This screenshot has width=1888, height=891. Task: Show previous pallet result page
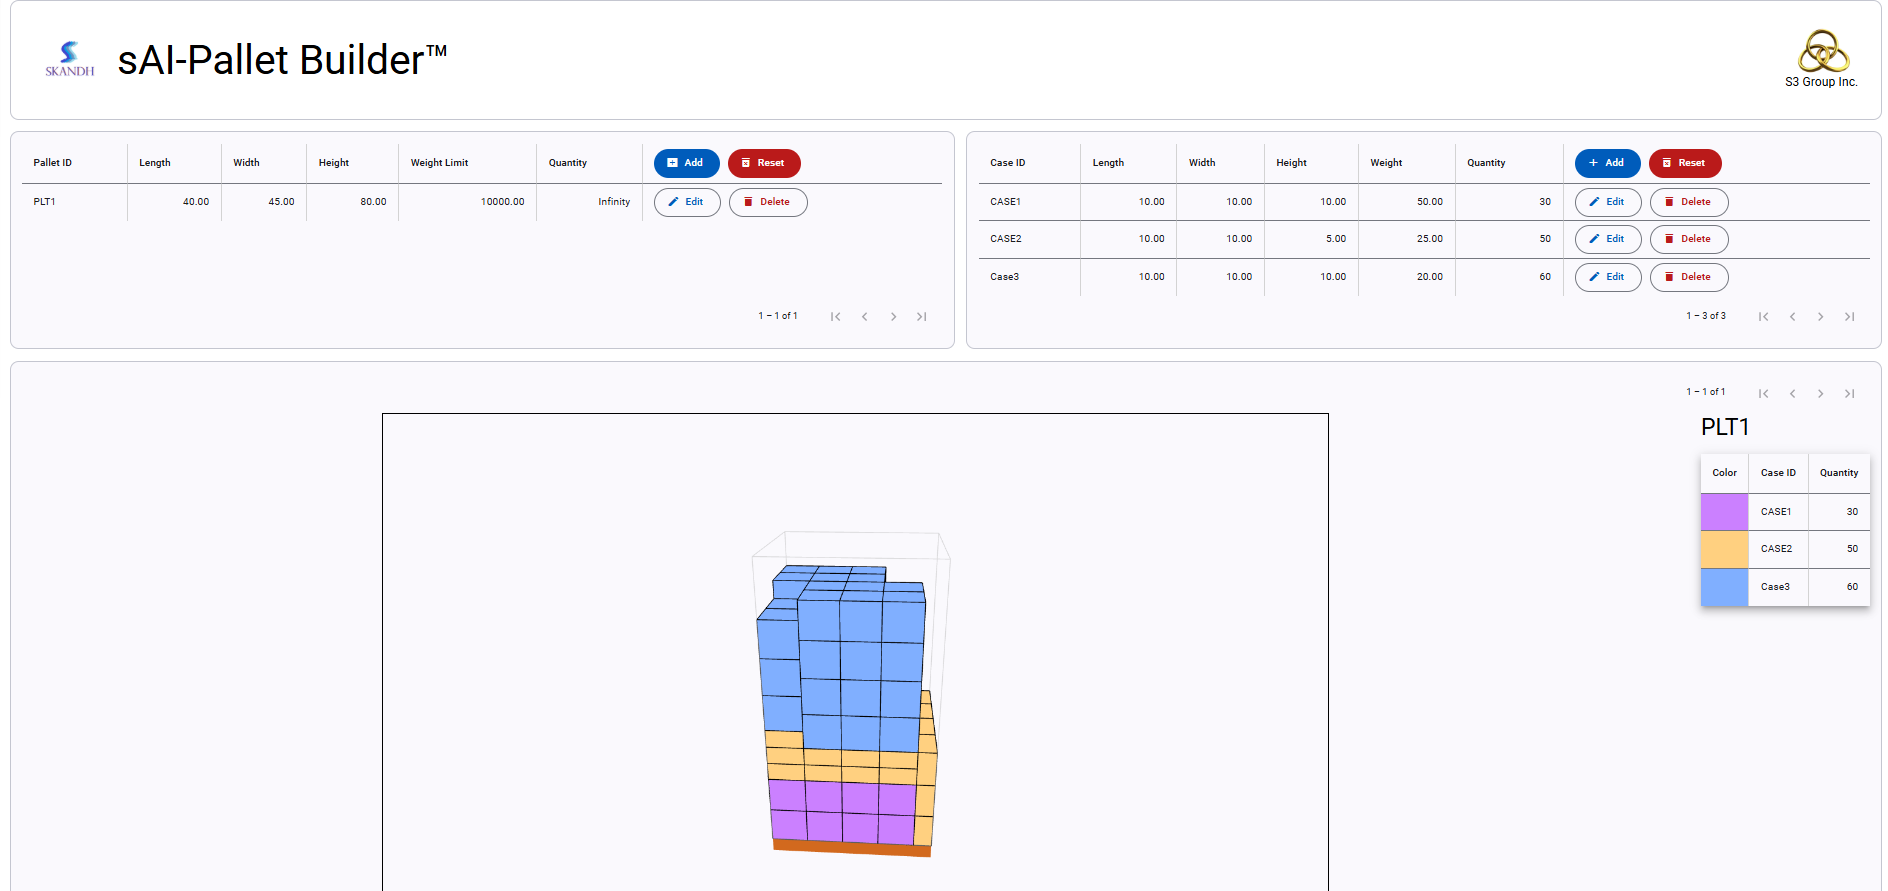point(1793,393)
